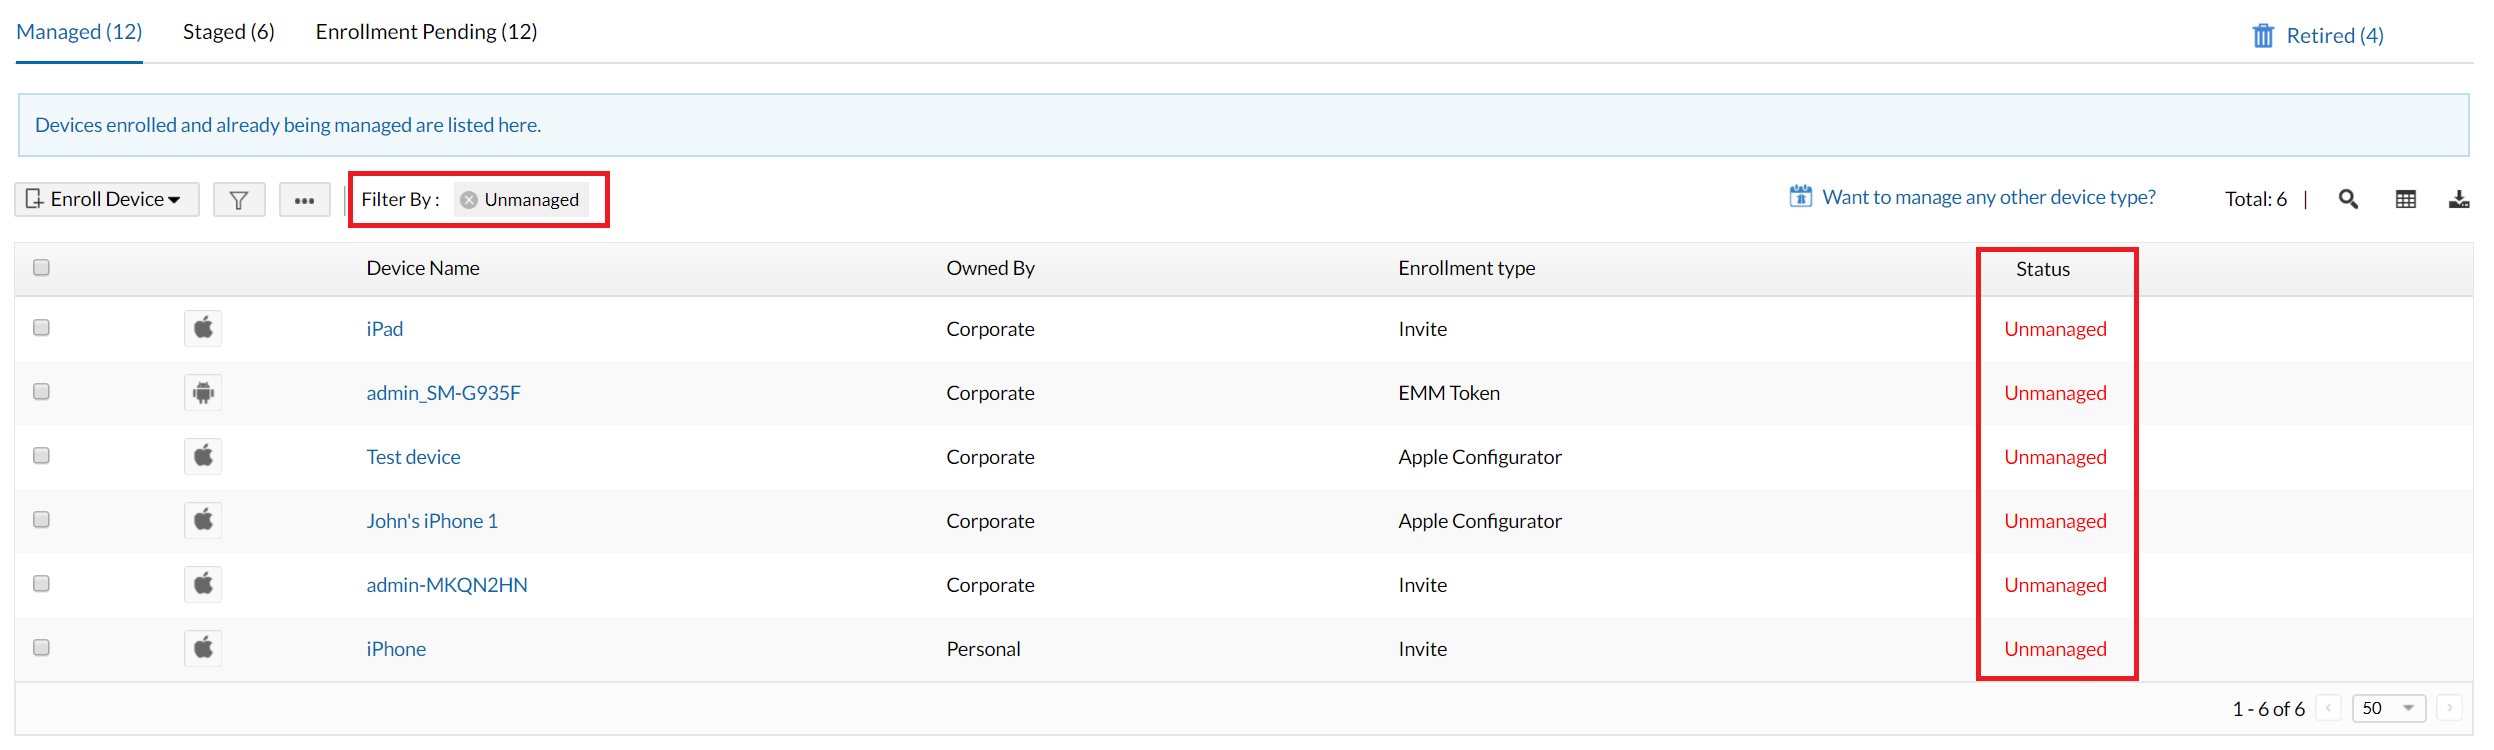The image size is (2494, 750).
Task: Sort by the Device Name column header
Action: tap(422, 268)
